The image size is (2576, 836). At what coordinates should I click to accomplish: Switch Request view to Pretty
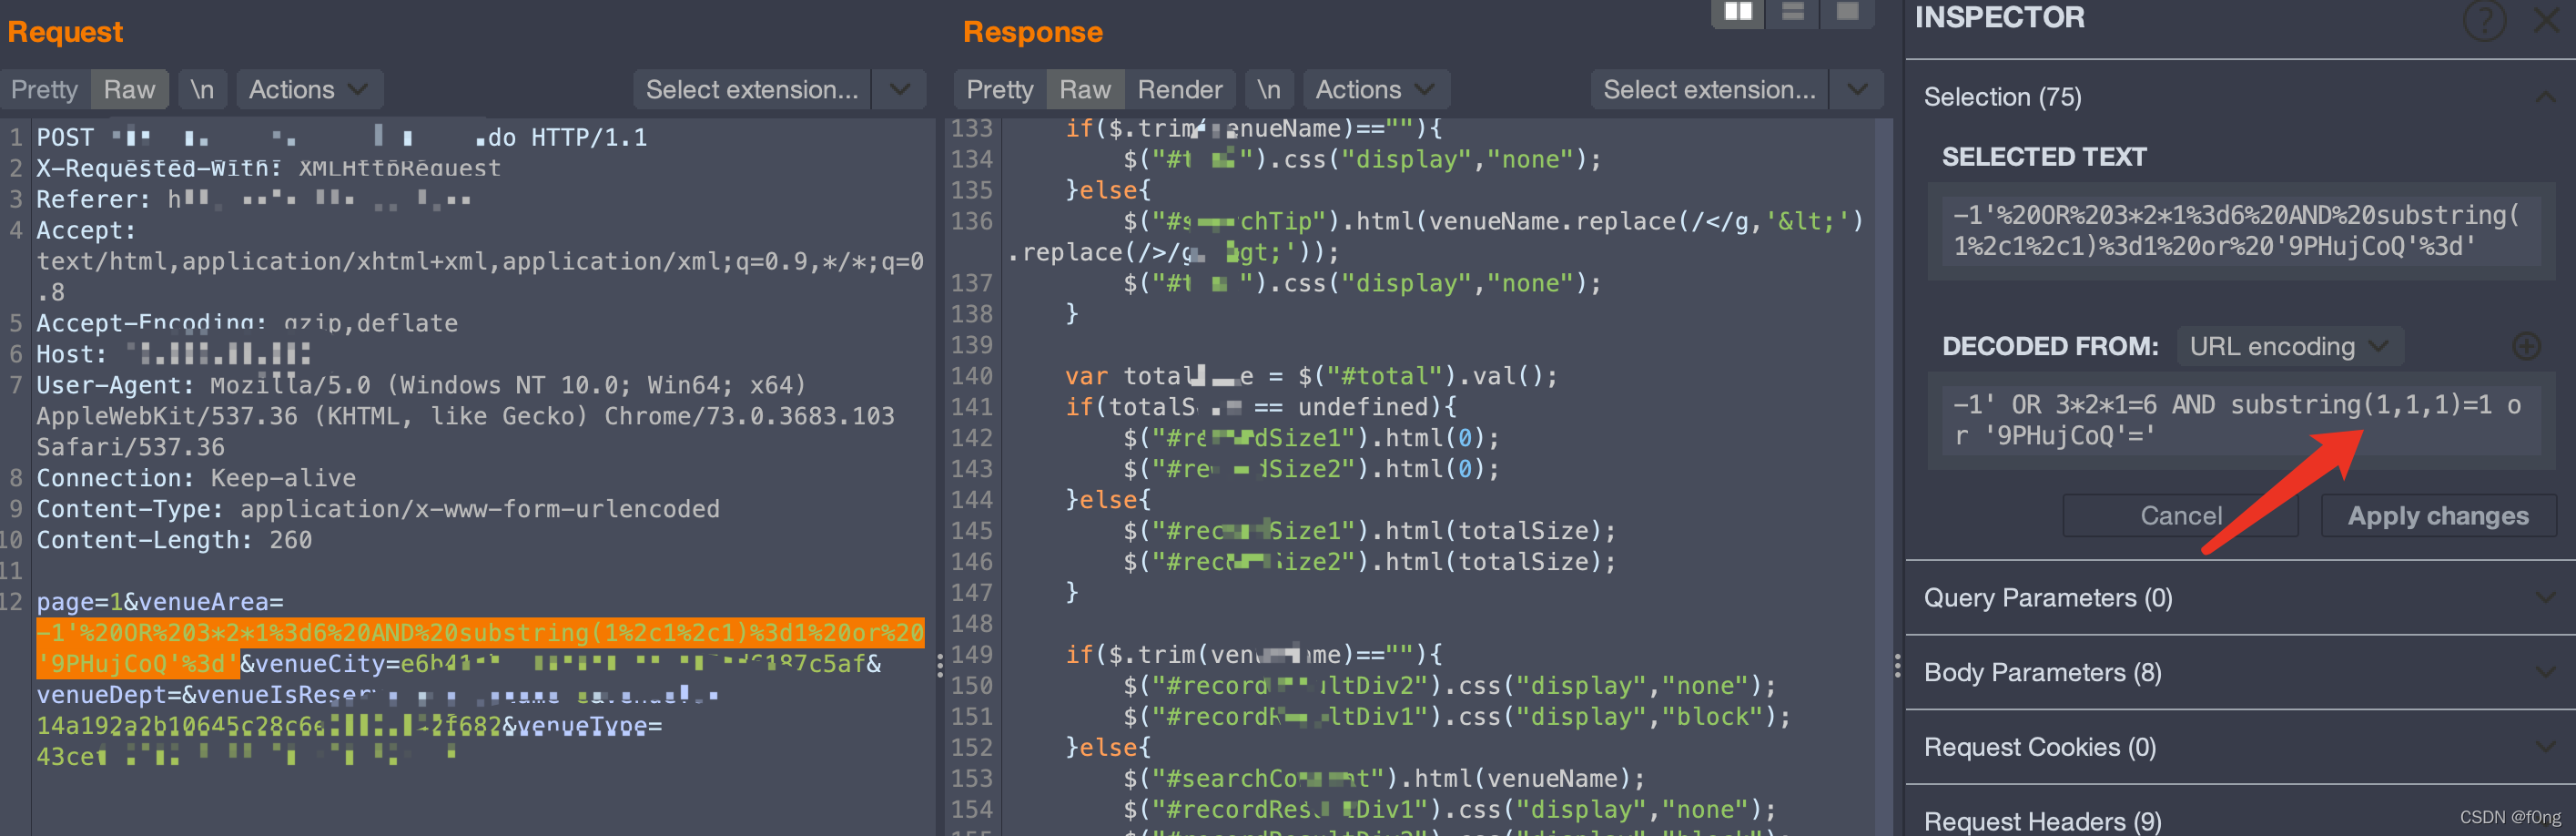click(x=45, y=90)
